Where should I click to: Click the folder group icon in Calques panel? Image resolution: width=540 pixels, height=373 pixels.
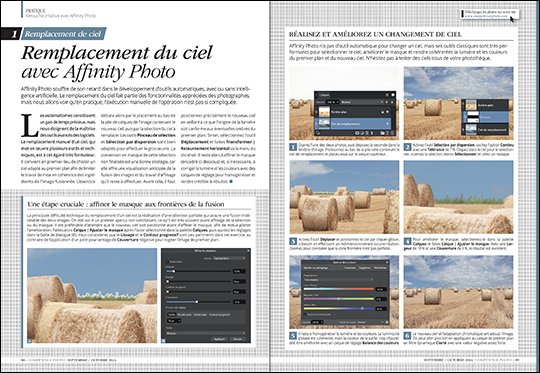pos(382,133)
